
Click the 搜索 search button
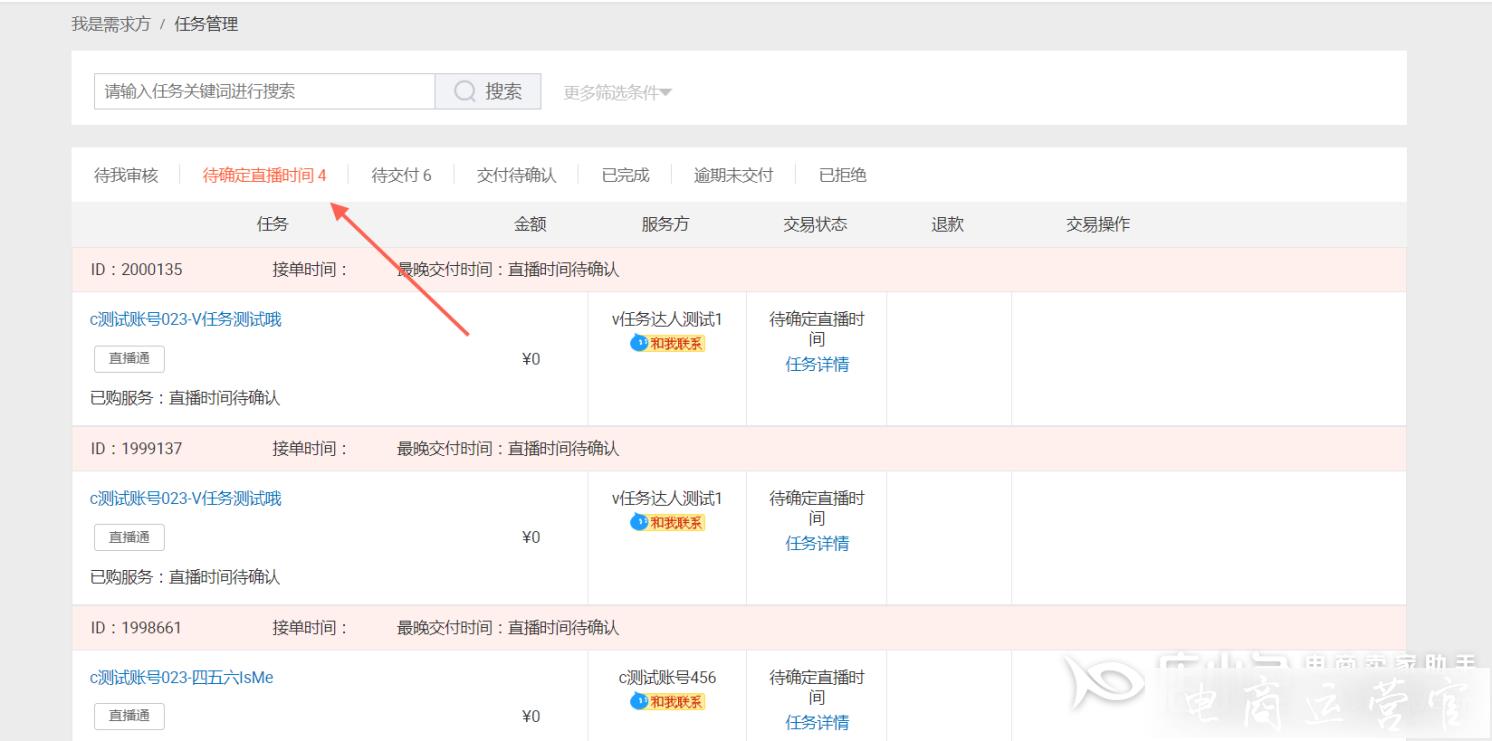click(x=488, y=91)
